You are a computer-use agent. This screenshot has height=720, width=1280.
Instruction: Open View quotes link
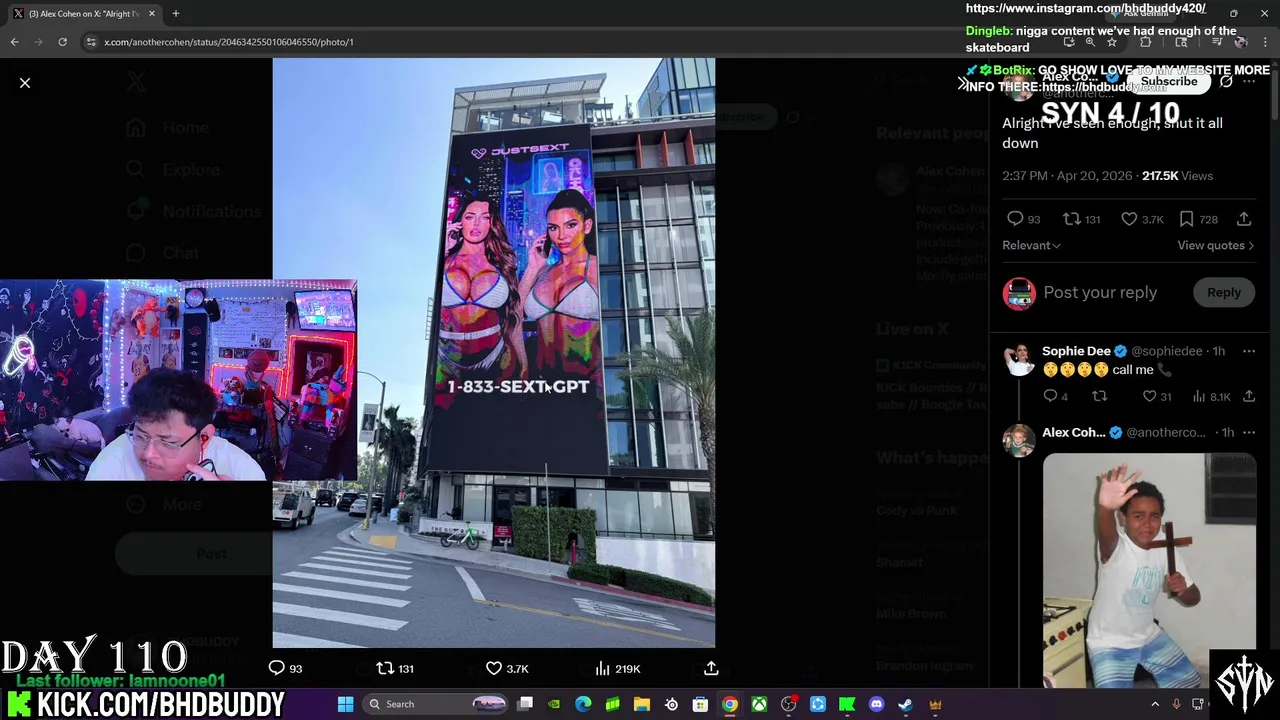(1215, 245)
